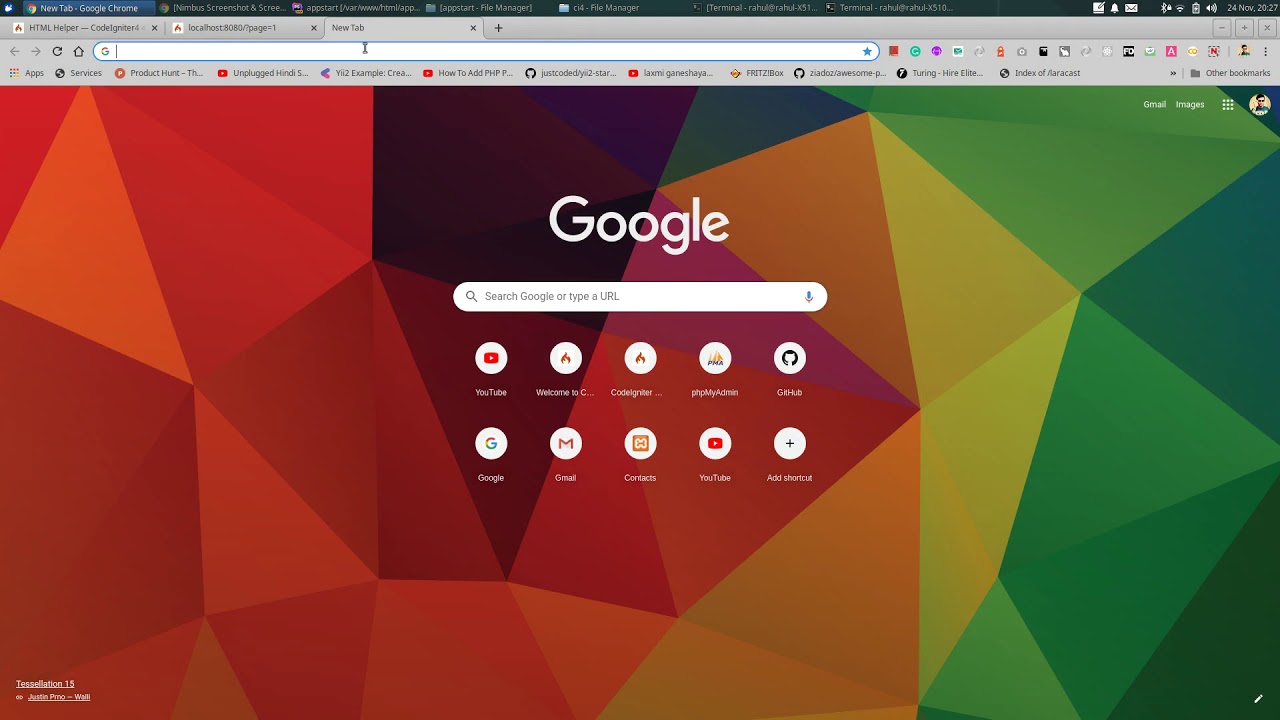Screen dimensions: 1280x720
Task: Open the ziadoz/awesome-p bookmark
Action: click(x=840, y=73)
